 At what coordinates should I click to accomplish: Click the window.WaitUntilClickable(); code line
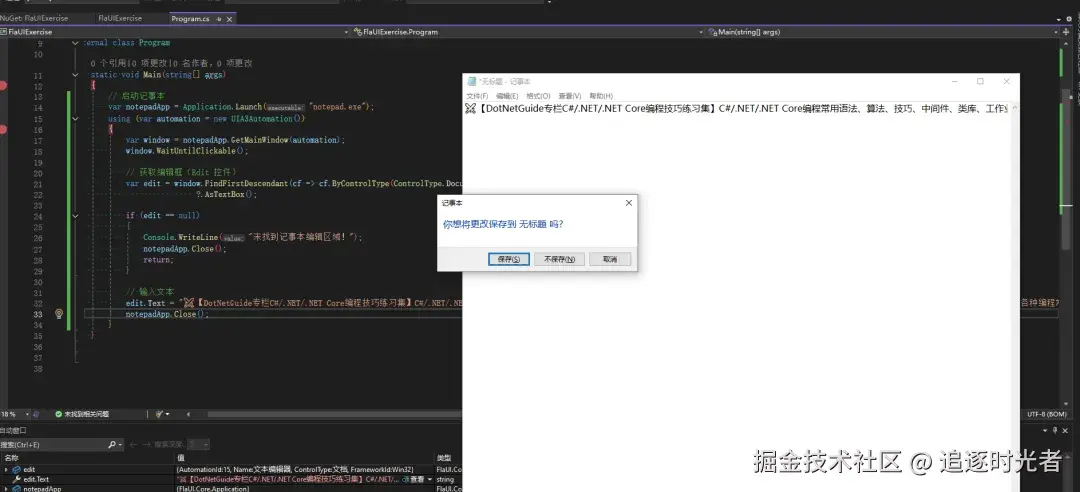click(187, 150)
